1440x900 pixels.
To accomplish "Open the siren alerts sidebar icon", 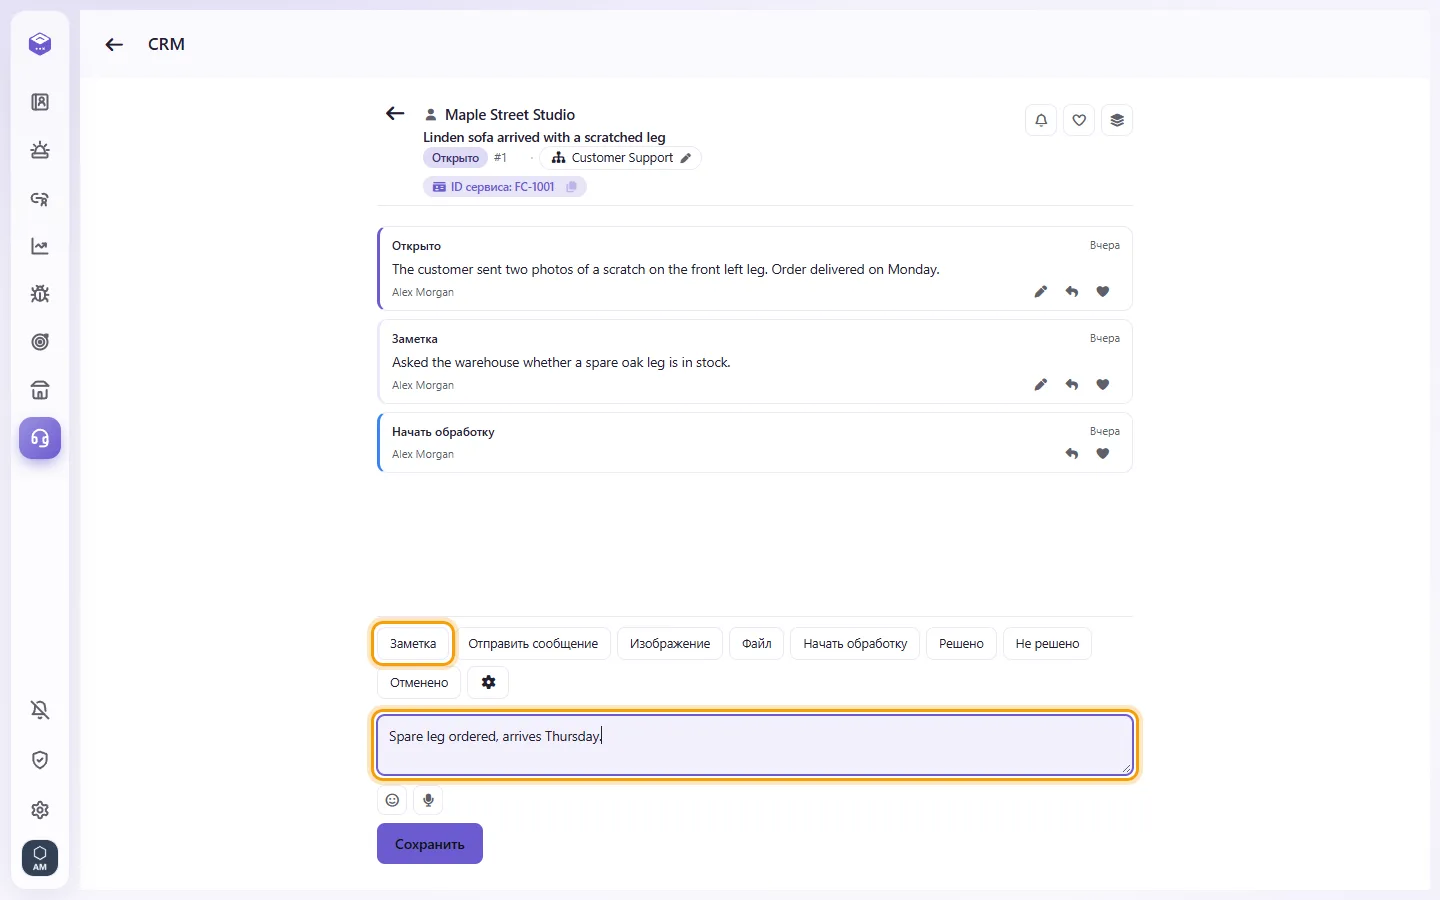I will point(40,150).
